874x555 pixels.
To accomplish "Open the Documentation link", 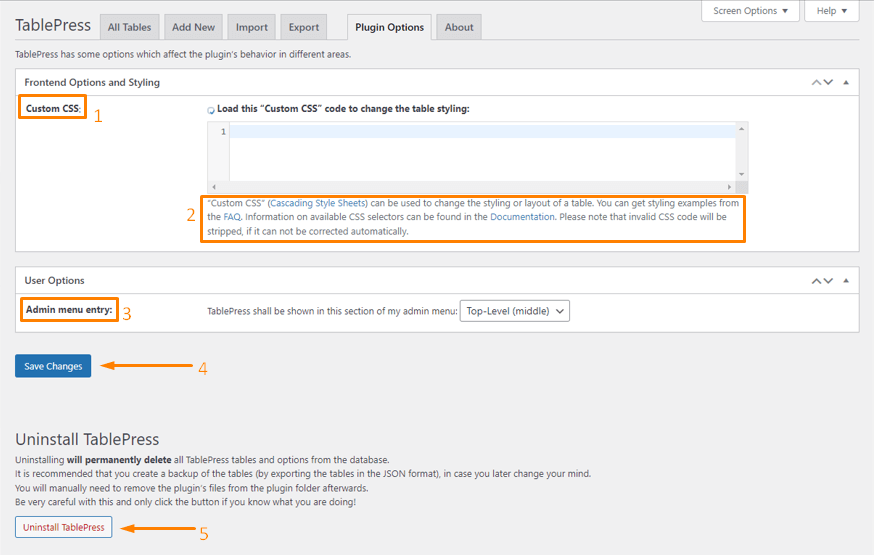I will point(522,217).
